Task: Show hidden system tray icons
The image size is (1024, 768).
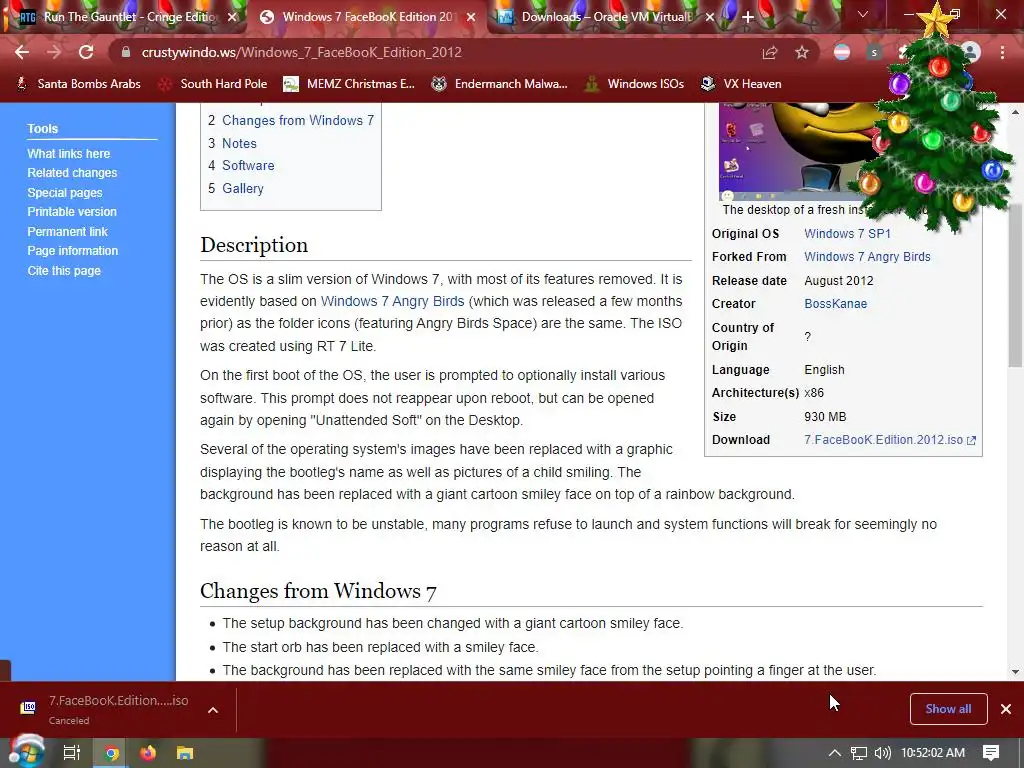Action: (834, 753)
